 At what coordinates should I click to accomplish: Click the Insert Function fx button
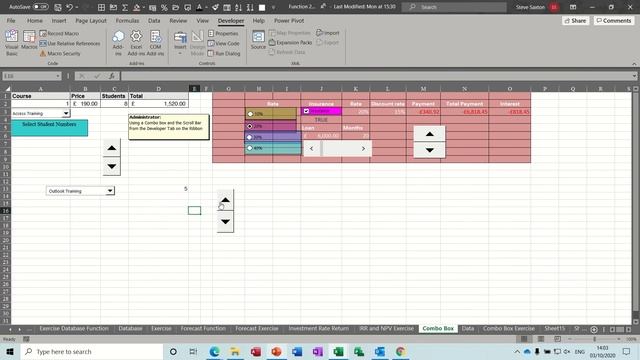click(x=111, y=76)
